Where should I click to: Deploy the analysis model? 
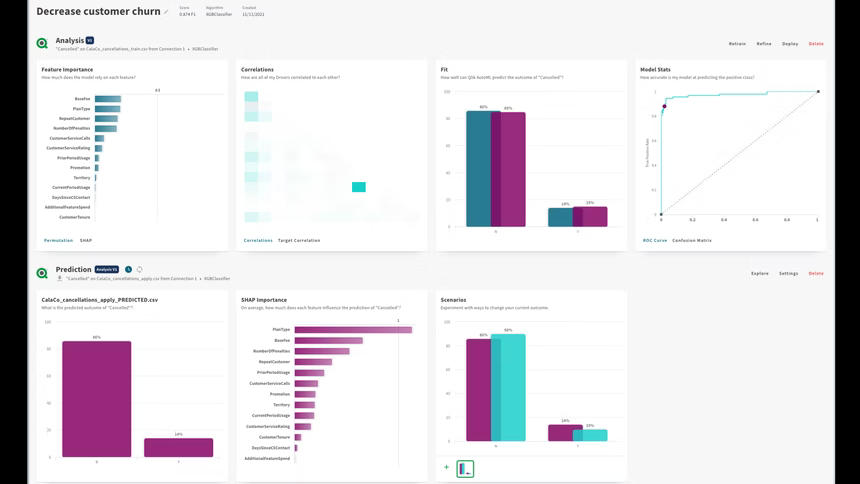790,44
